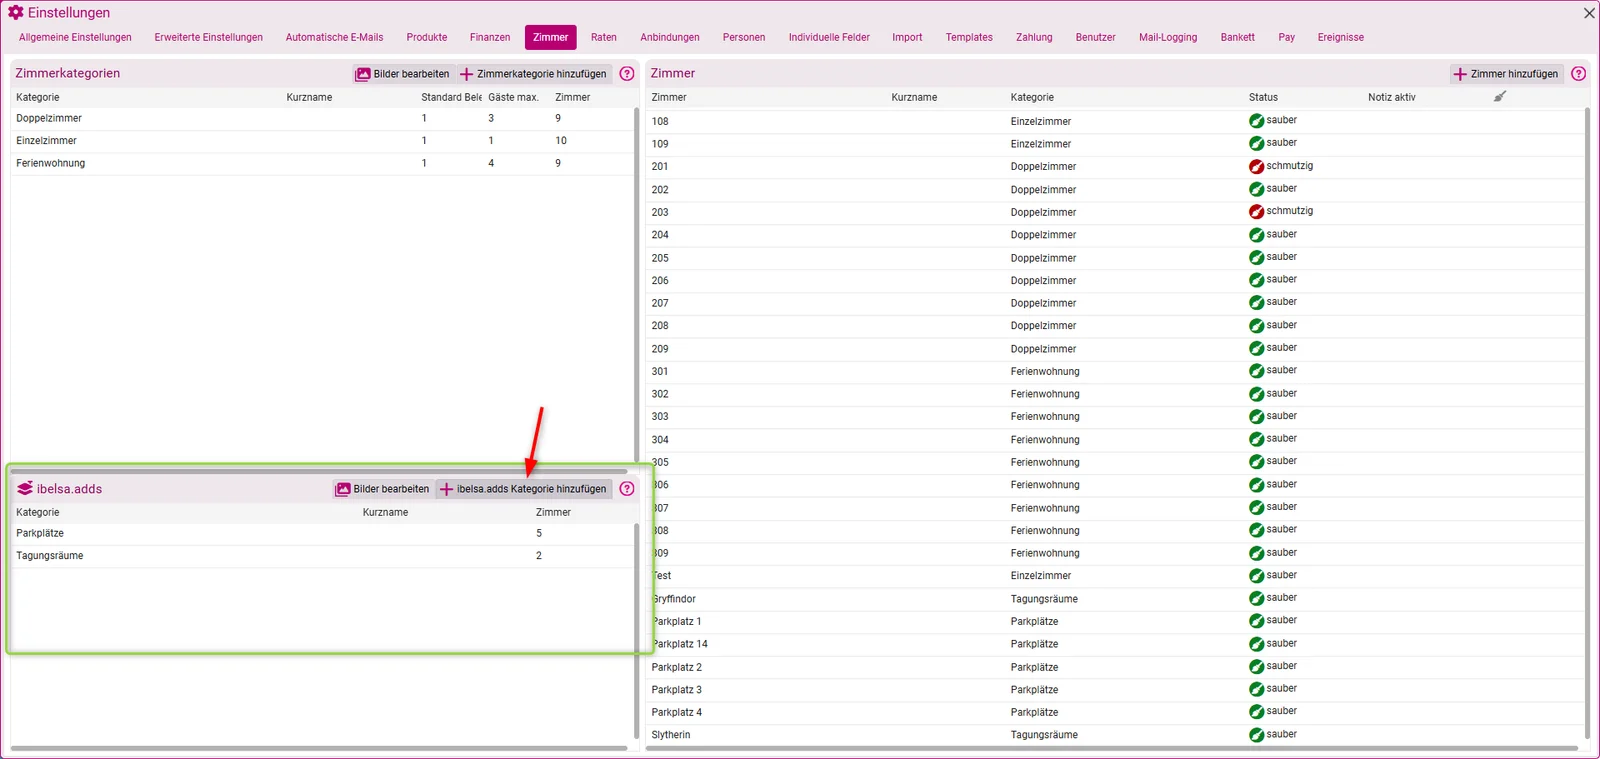The image size is (1600, 759).
Task: Click sauber status icon of room 301
Action: pos(1256,371)
